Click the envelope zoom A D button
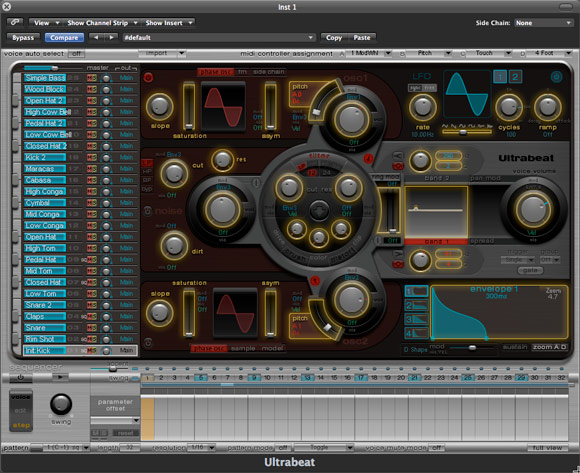 coord(549,347)
